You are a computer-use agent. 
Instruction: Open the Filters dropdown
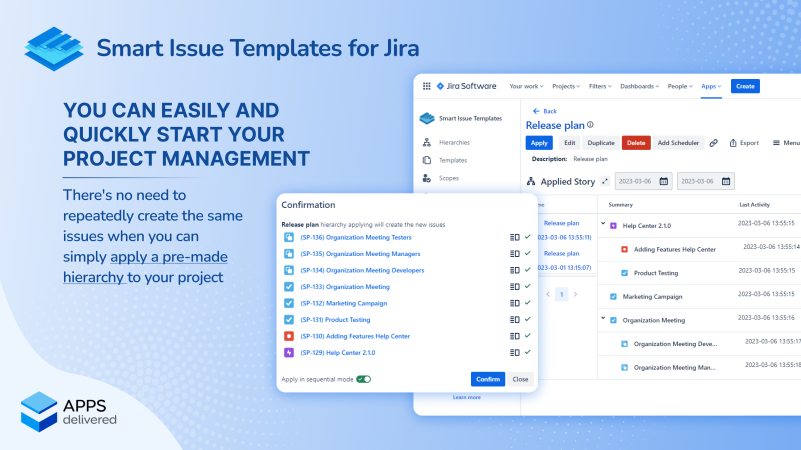click(600, 86)
